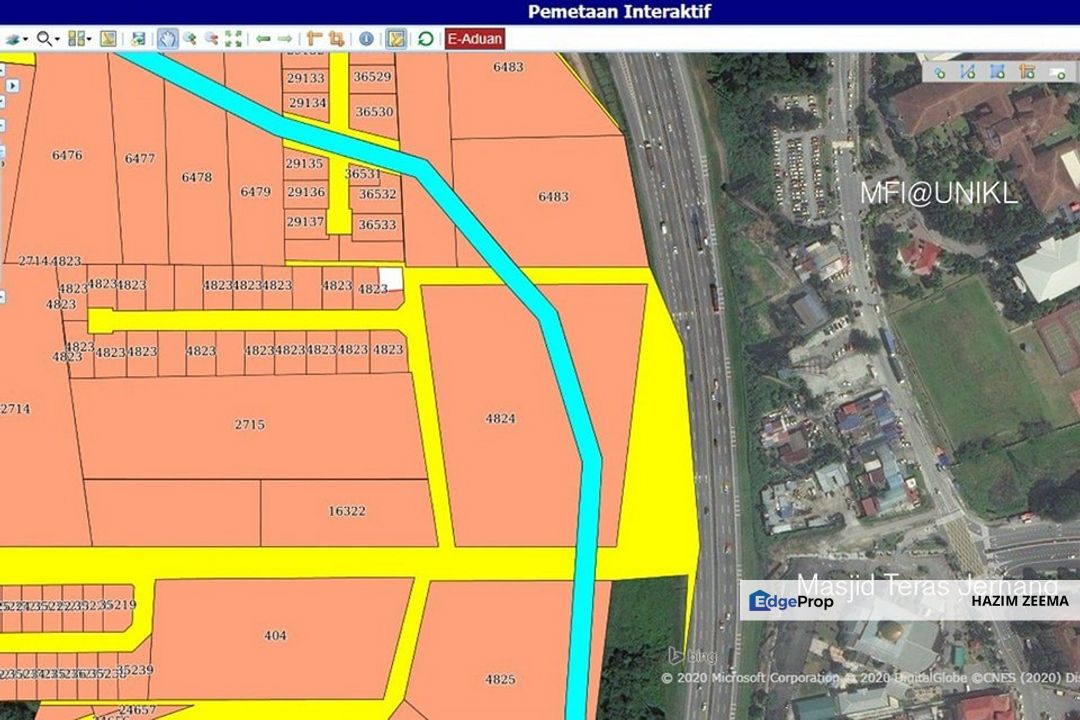Click lot 6476 parcel label

pyautogui.click(x=67, y=155)
